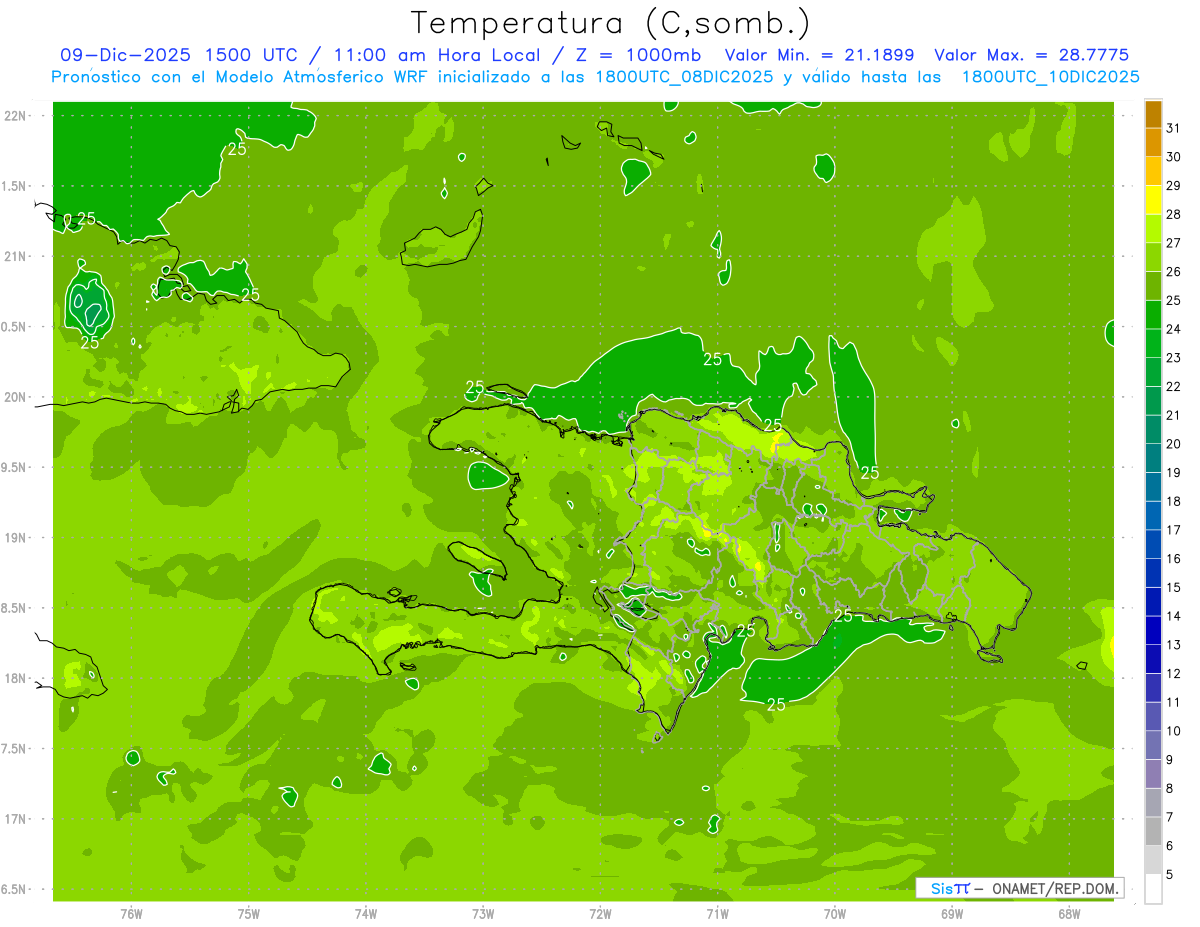
Task: Click the '71W' longitude axis label
Action: coord(717,914)
